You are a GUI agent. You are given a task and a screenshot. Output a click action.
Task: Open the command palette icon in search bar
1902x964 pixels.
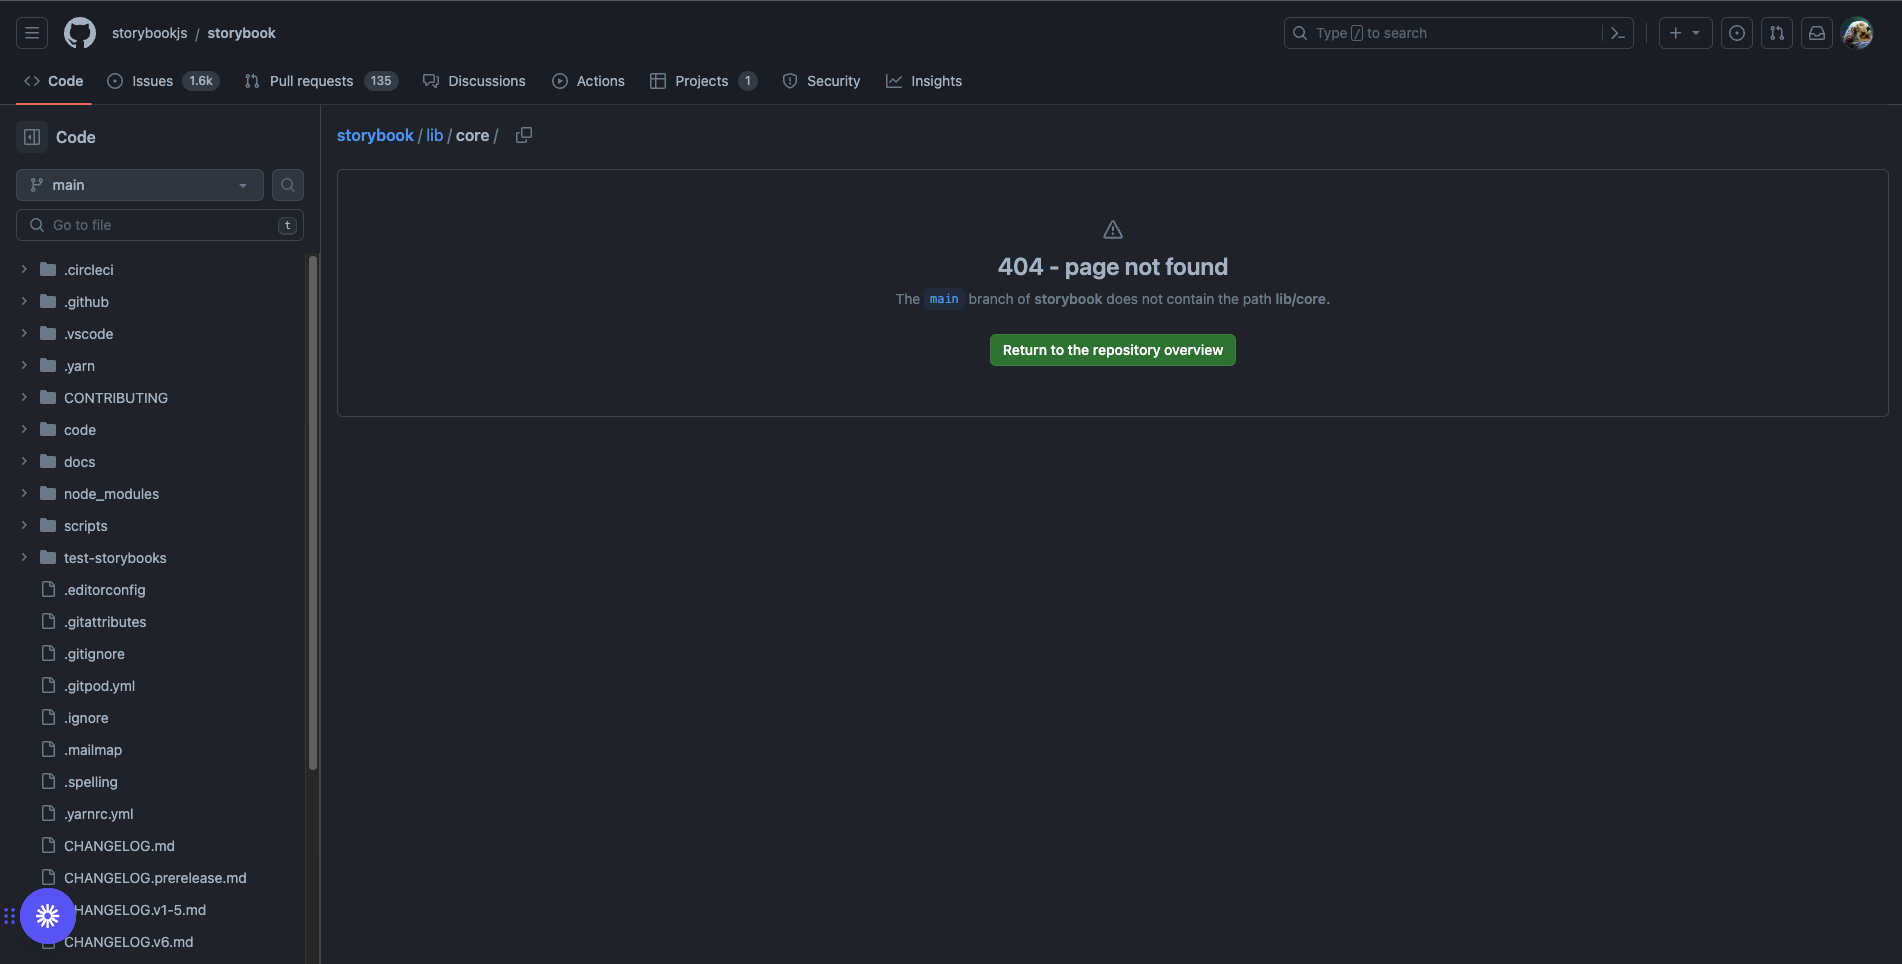1618,33
